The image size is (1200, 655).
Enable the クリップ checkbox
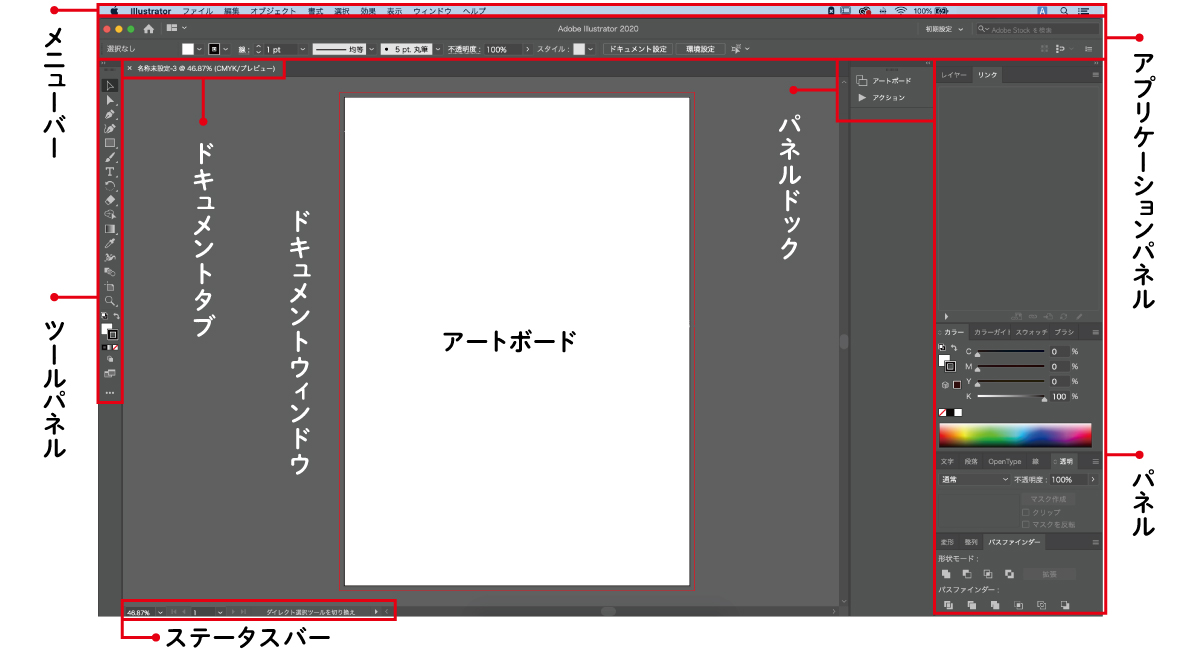1025,512
